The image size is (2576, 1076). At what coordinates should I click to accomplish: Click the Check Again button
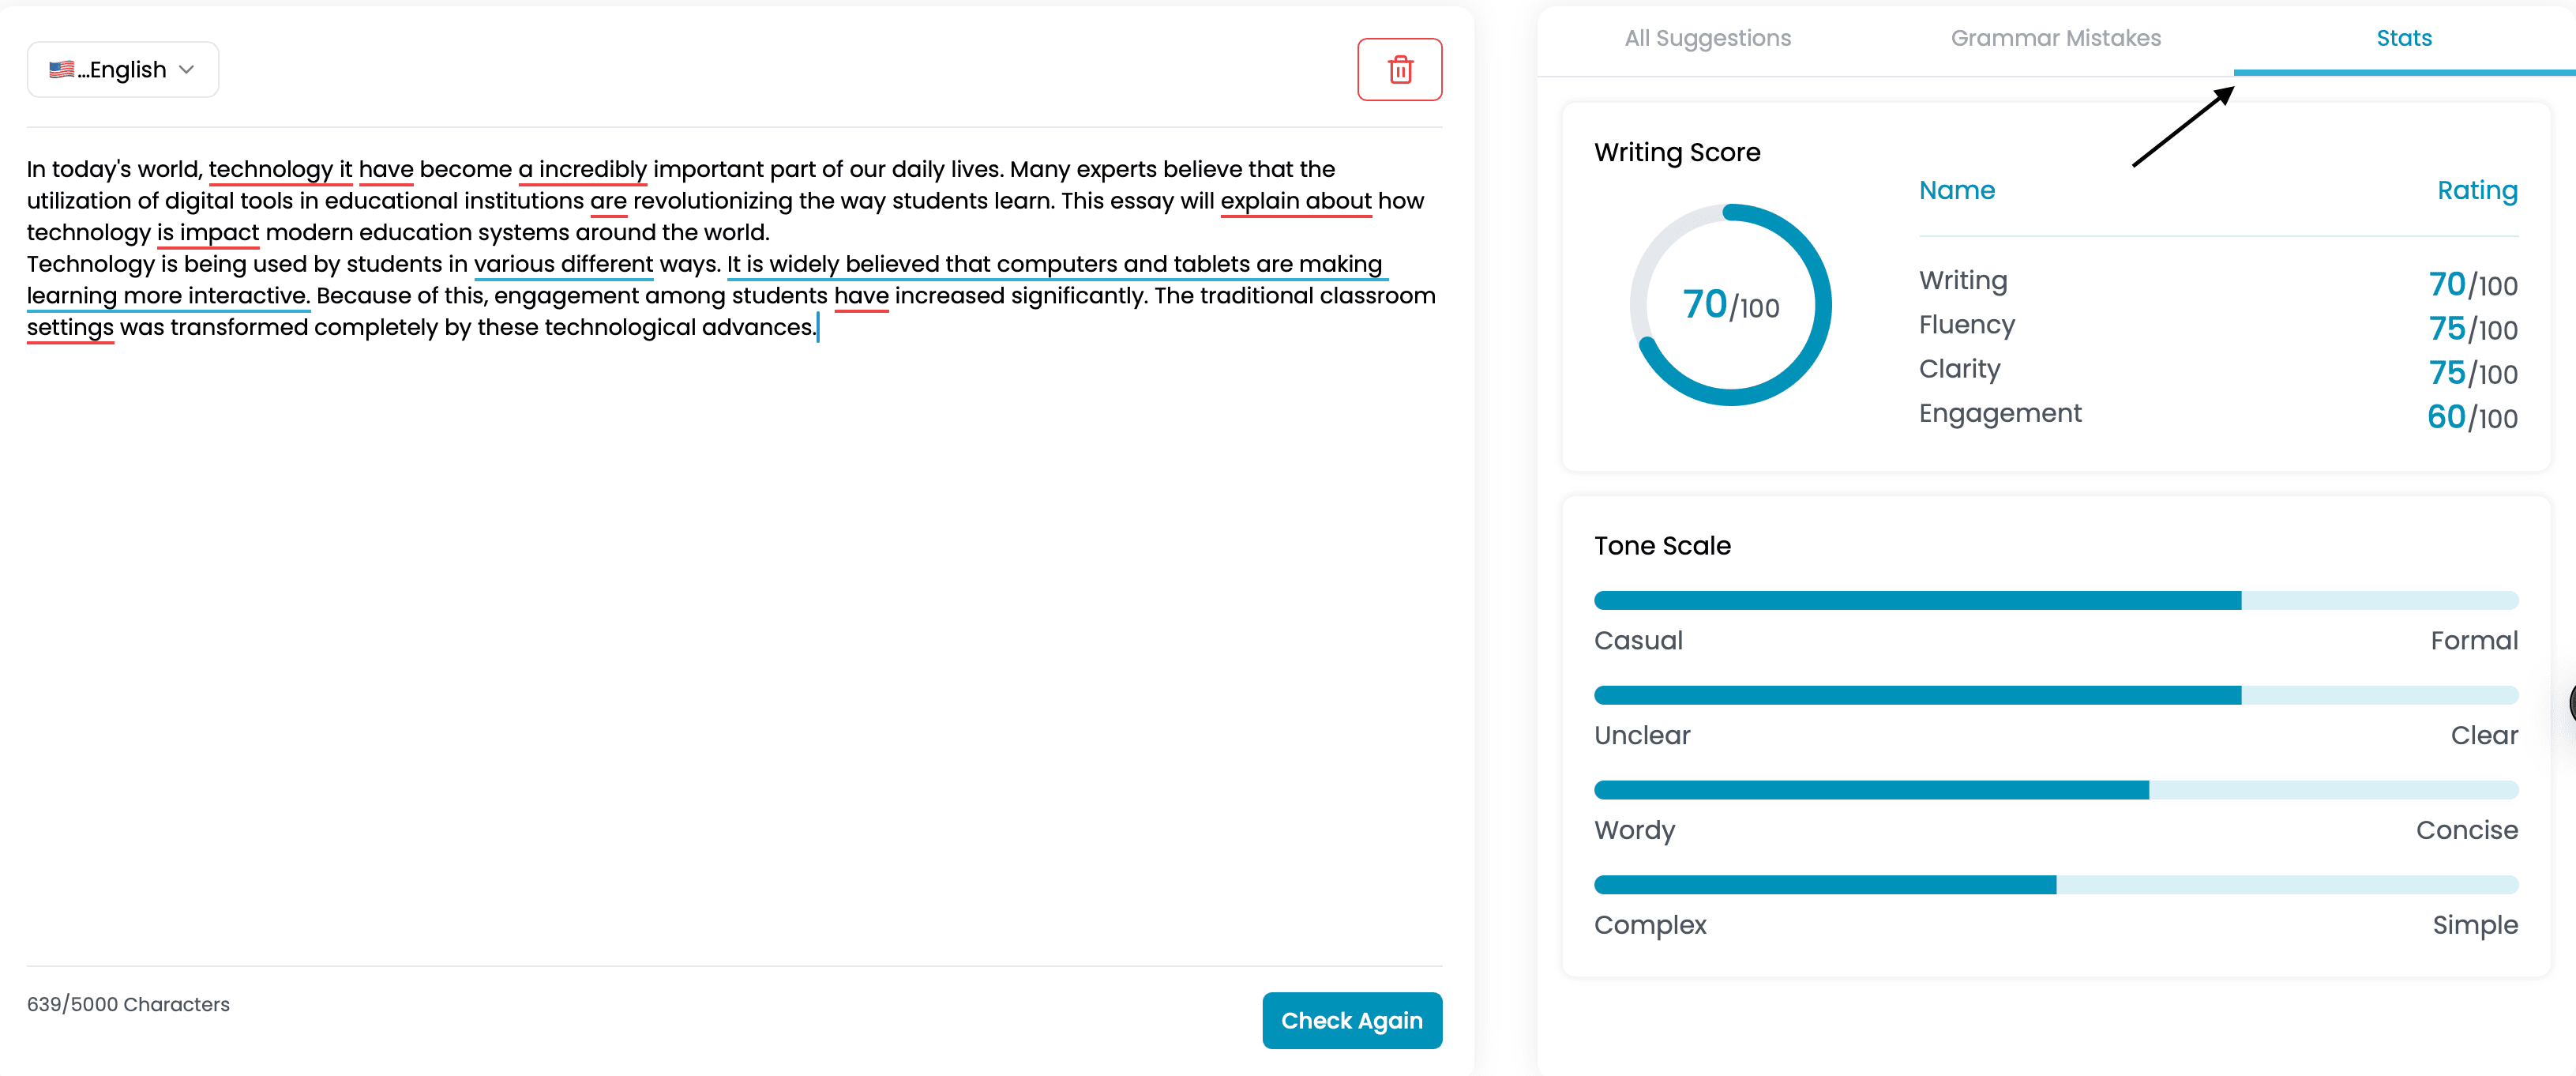1352,1020
